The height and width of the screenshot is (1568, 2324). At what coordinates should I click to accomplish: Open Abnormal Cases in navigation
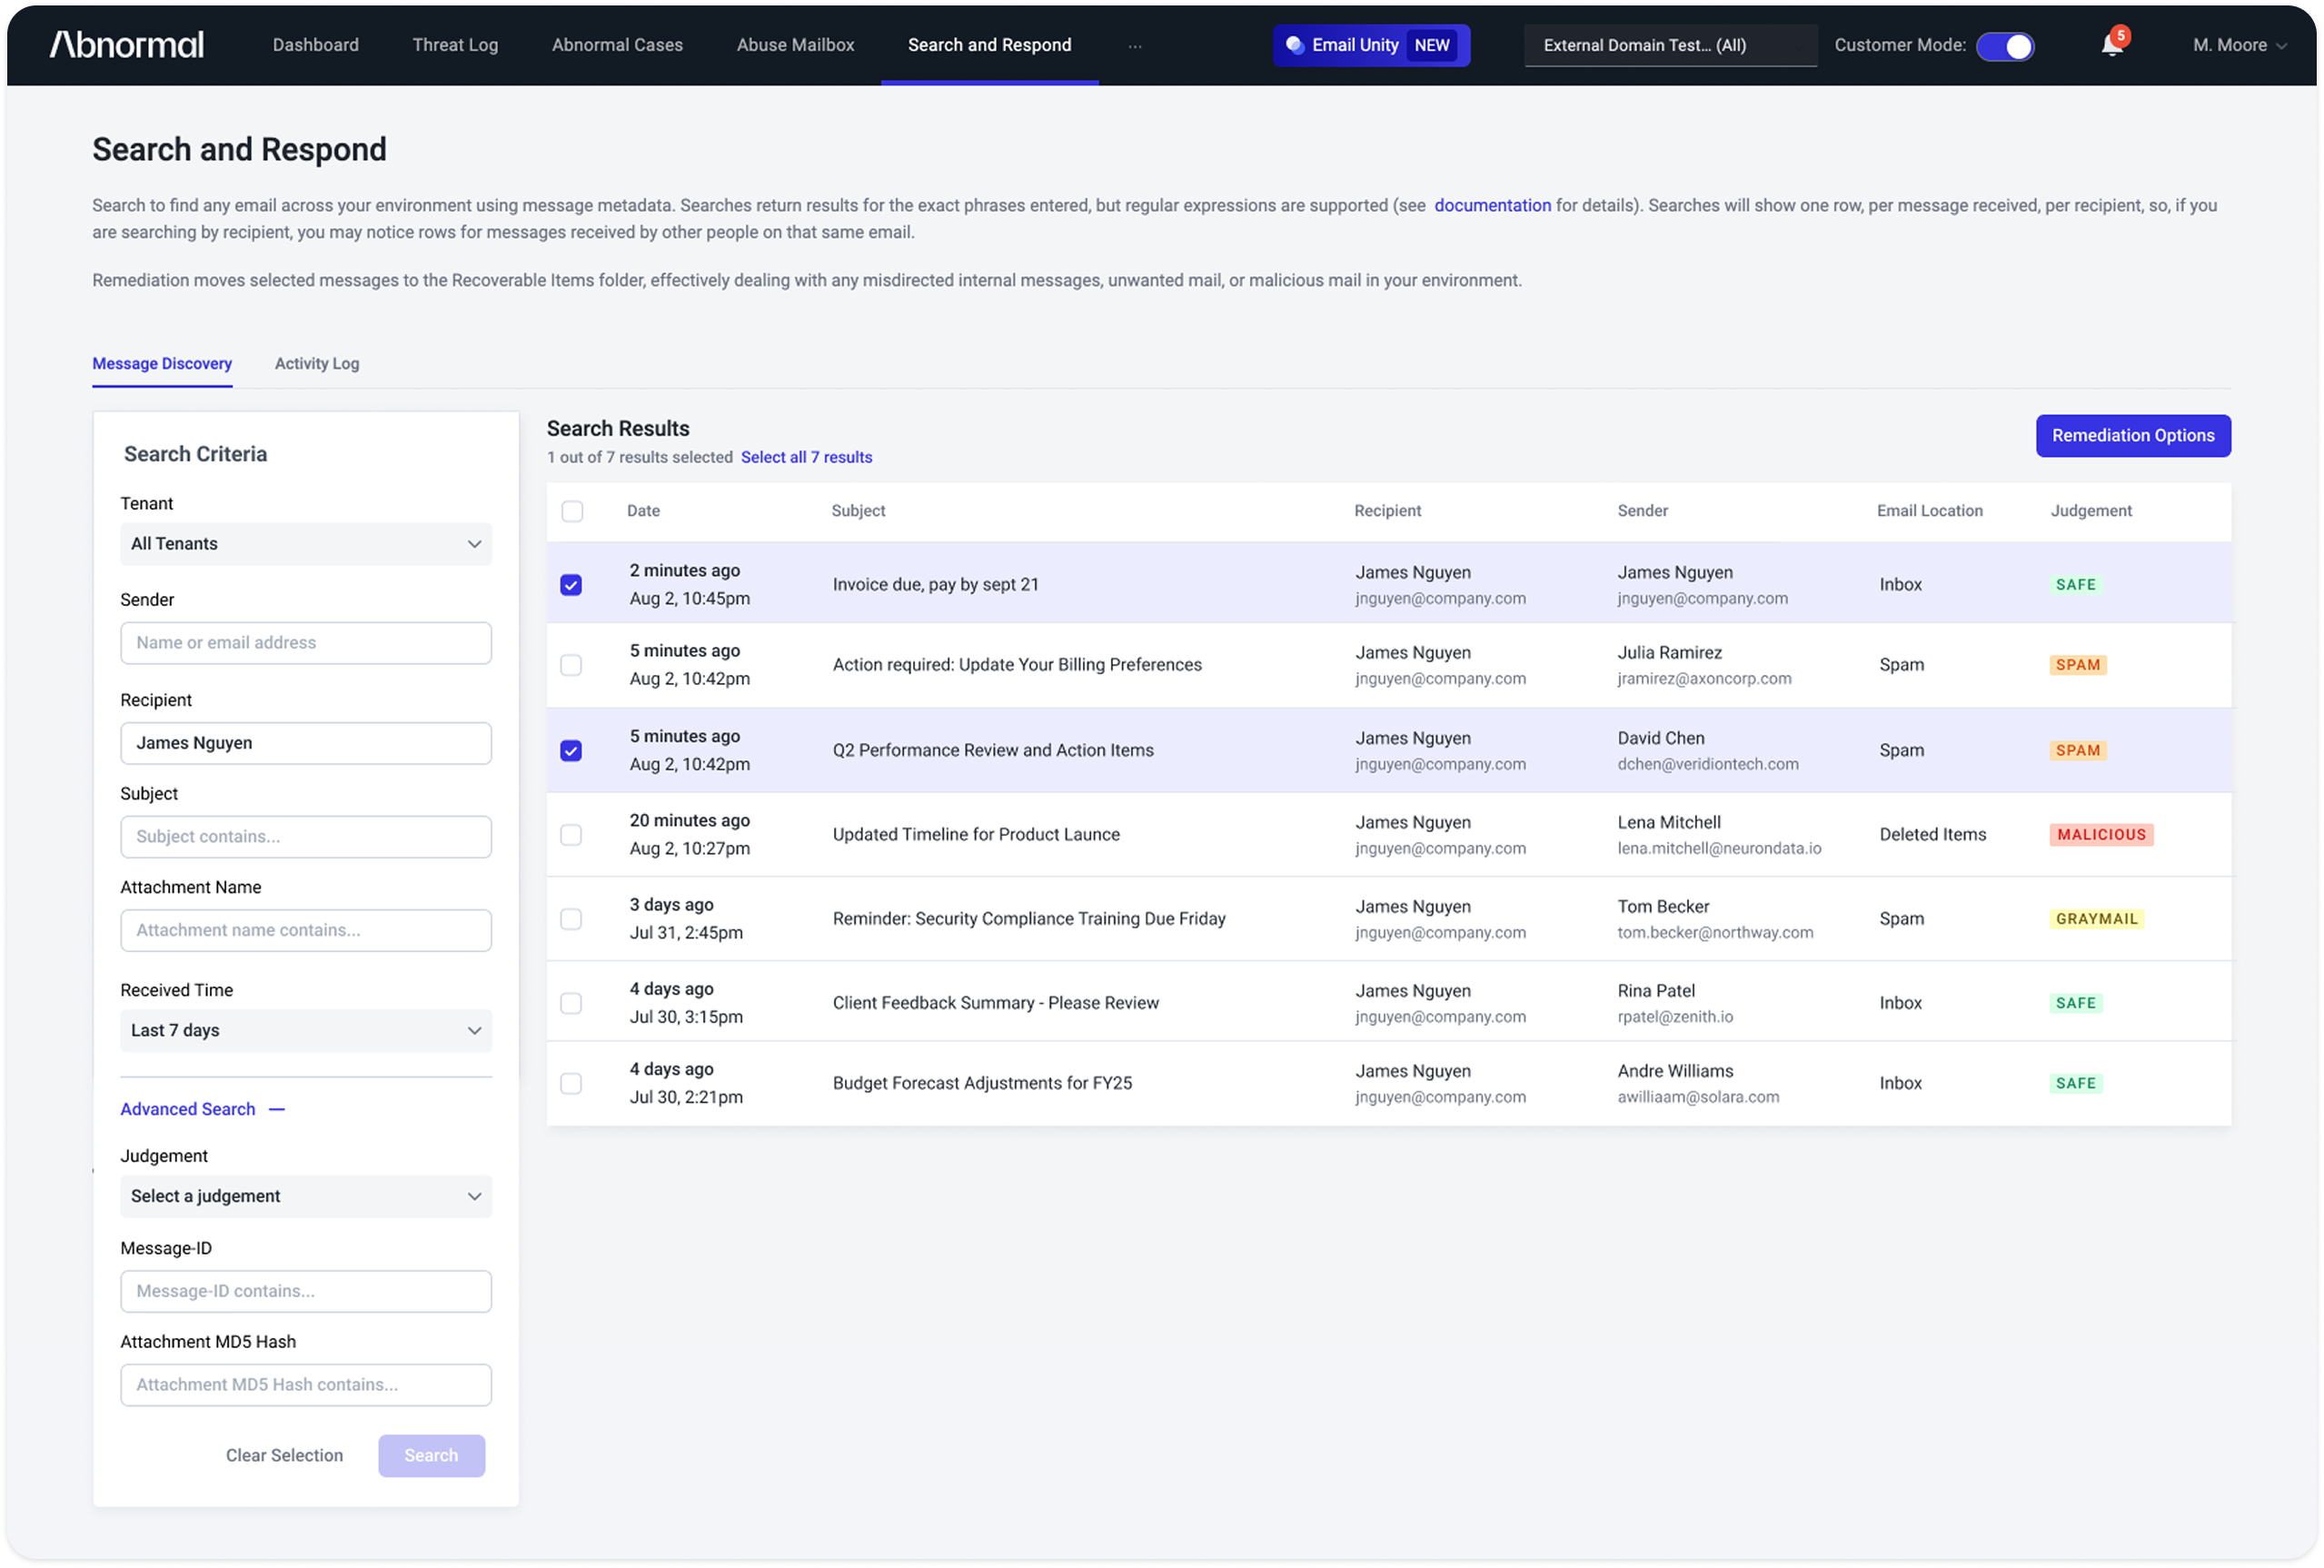pyautogui.click(x=617, y=45)
